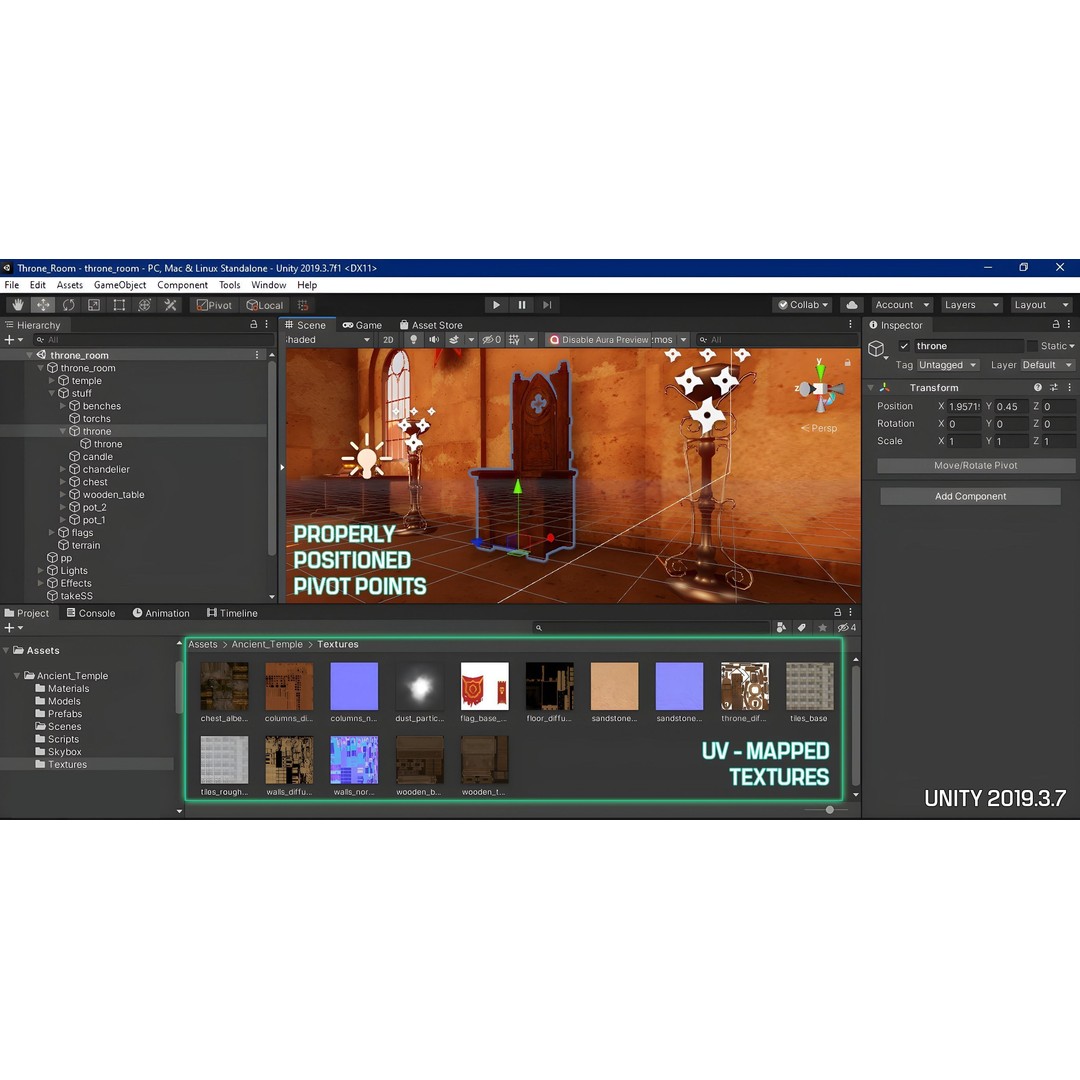
Task: Collapse the Transform component
Action: coord(871,388)
